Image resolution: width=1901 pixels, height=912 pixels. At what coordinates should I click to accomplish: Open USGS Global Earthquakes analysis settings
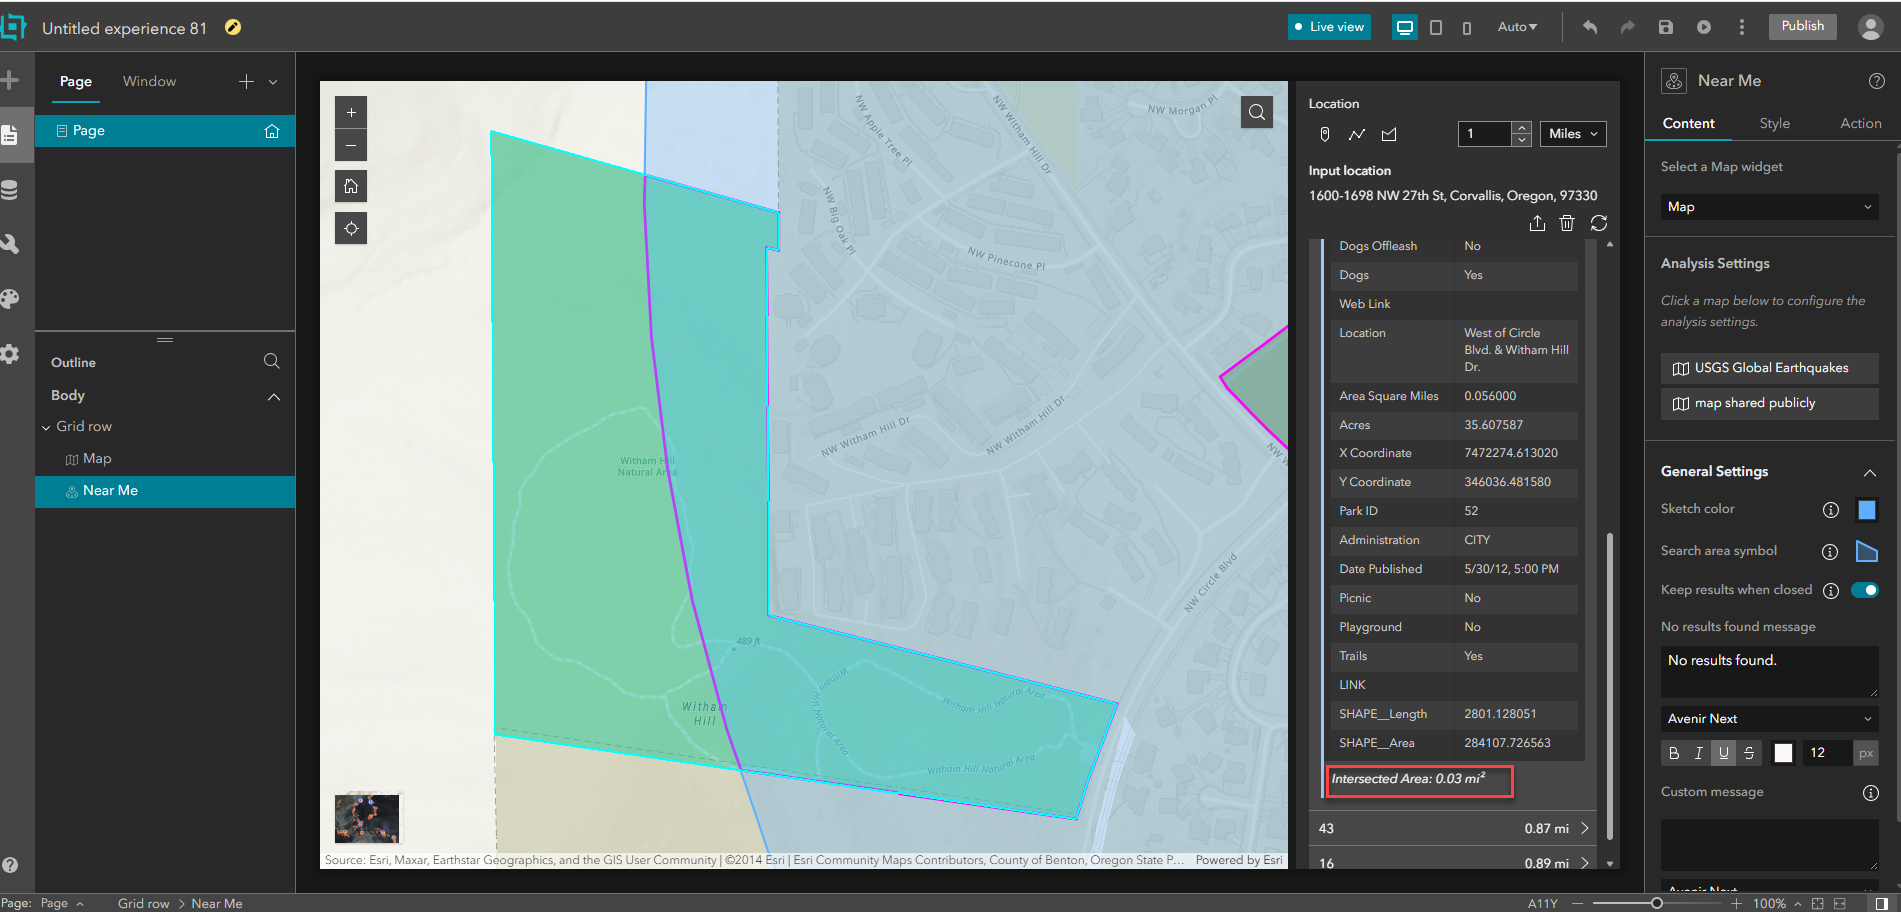point(1769,368)
